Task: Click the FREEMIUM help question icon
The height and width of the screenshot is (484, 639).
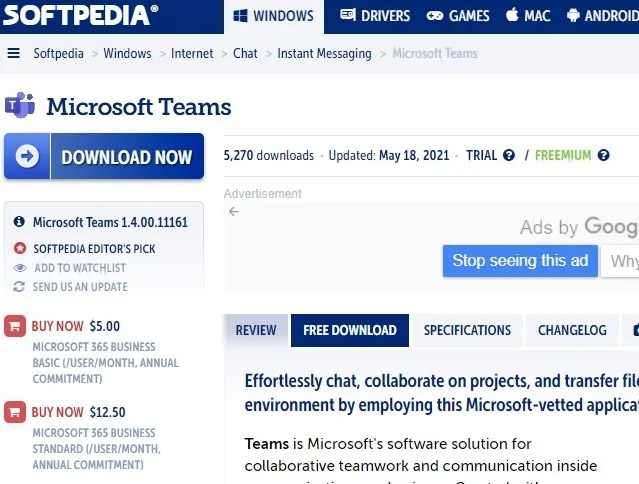Action: pyautogui.click(x=603, y=156)
